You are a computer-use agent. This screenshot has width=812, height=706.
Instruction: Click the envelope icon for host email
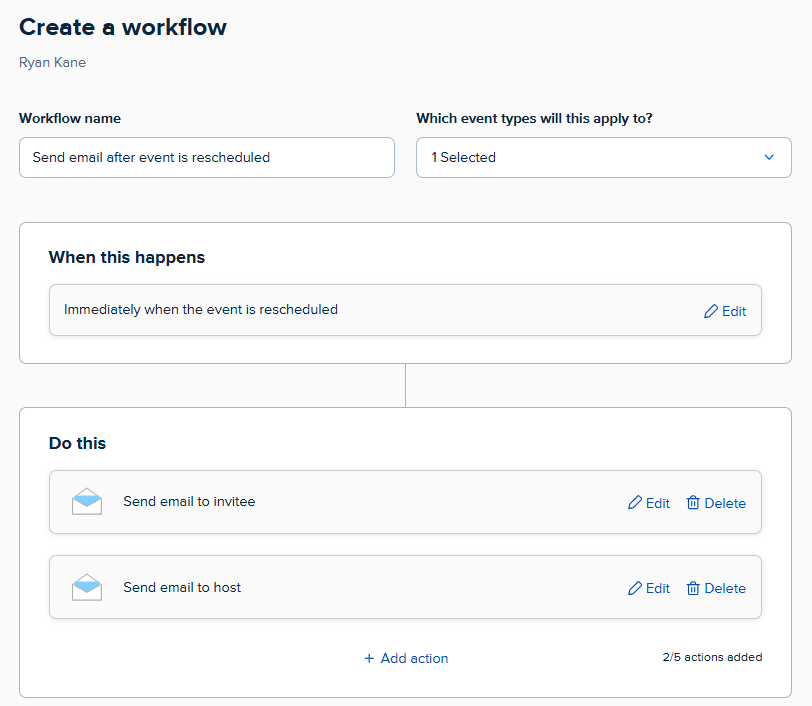click(87, 587)
